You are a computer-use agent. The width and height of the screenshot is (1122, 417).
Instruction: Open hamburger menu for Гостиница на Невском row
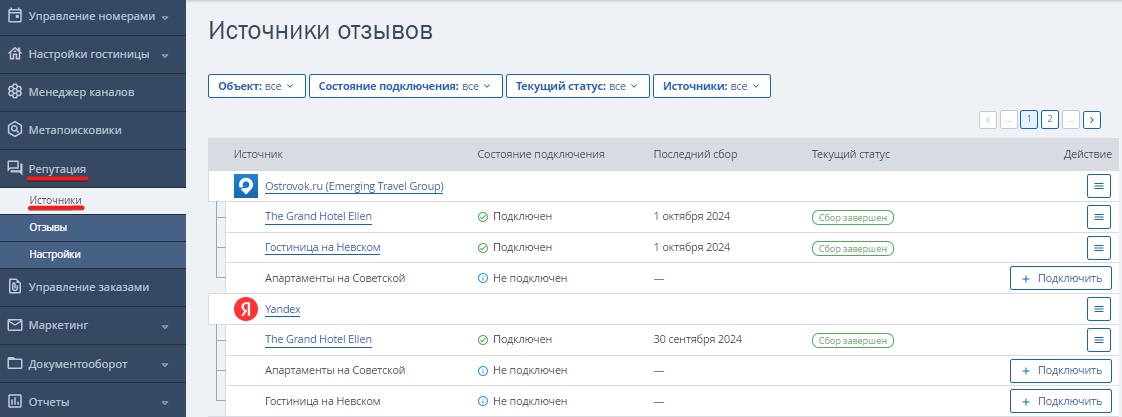coord(1098,247)
